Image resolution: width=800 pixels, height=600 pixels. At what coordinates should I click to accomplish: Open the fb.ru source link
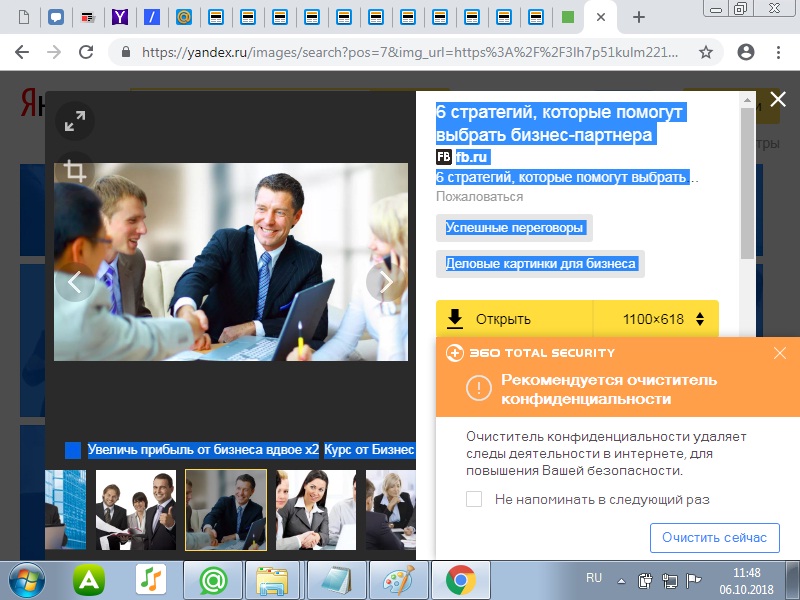tap(472, 157)
